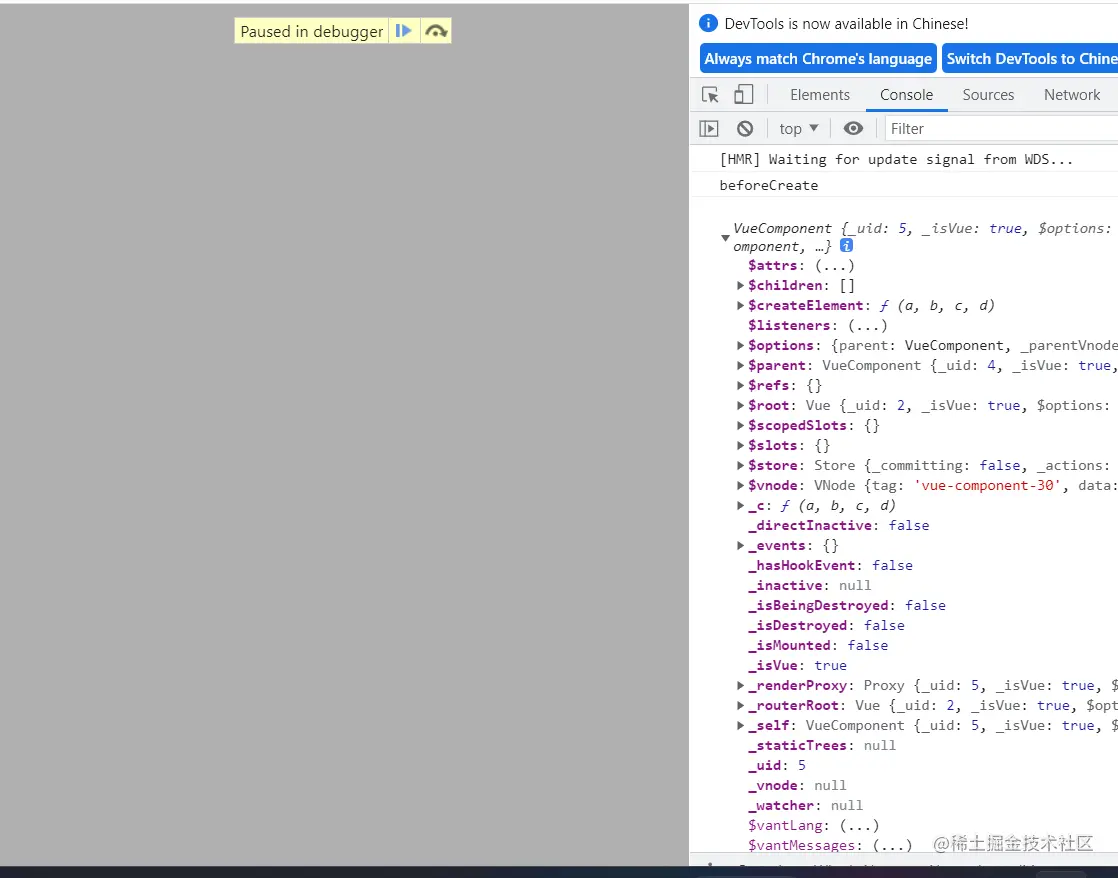This screenshot has width=1118, height=878.
Task: Open the top JavaScript context dropdown
Action: pos(798,128)
